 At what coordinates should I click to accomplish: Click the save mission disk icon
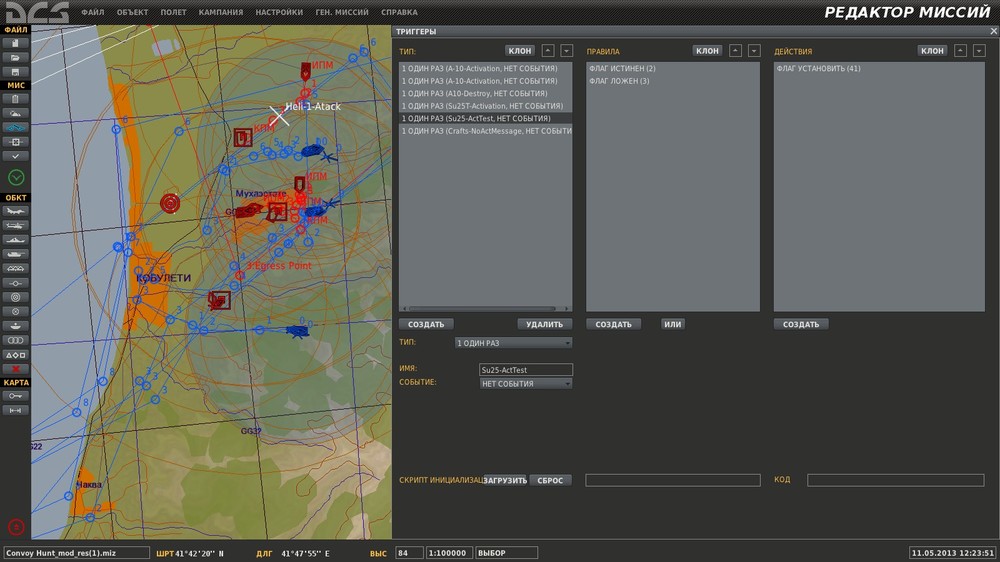pos(15,72)
